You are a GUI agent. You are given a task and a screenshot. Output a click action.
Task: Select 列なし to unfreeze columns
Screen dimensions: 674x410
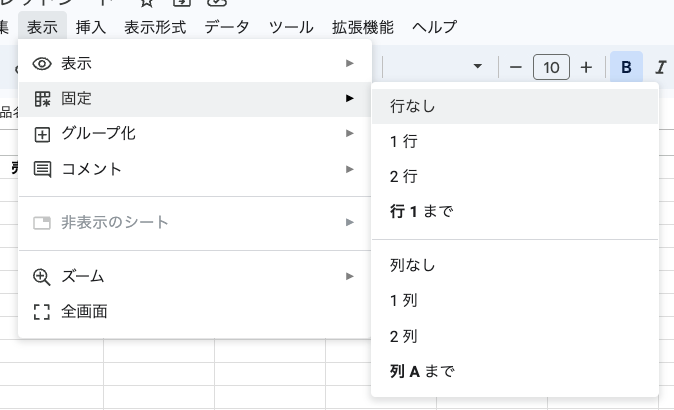(x=413, y=265)
